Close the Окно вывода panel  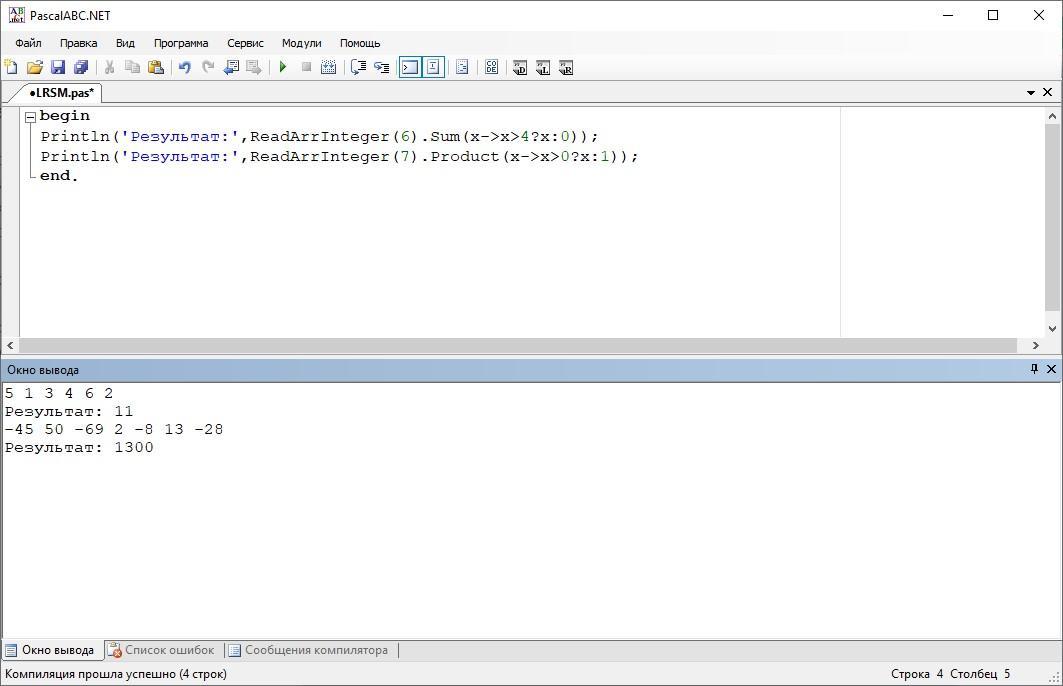coord(1051,369)
